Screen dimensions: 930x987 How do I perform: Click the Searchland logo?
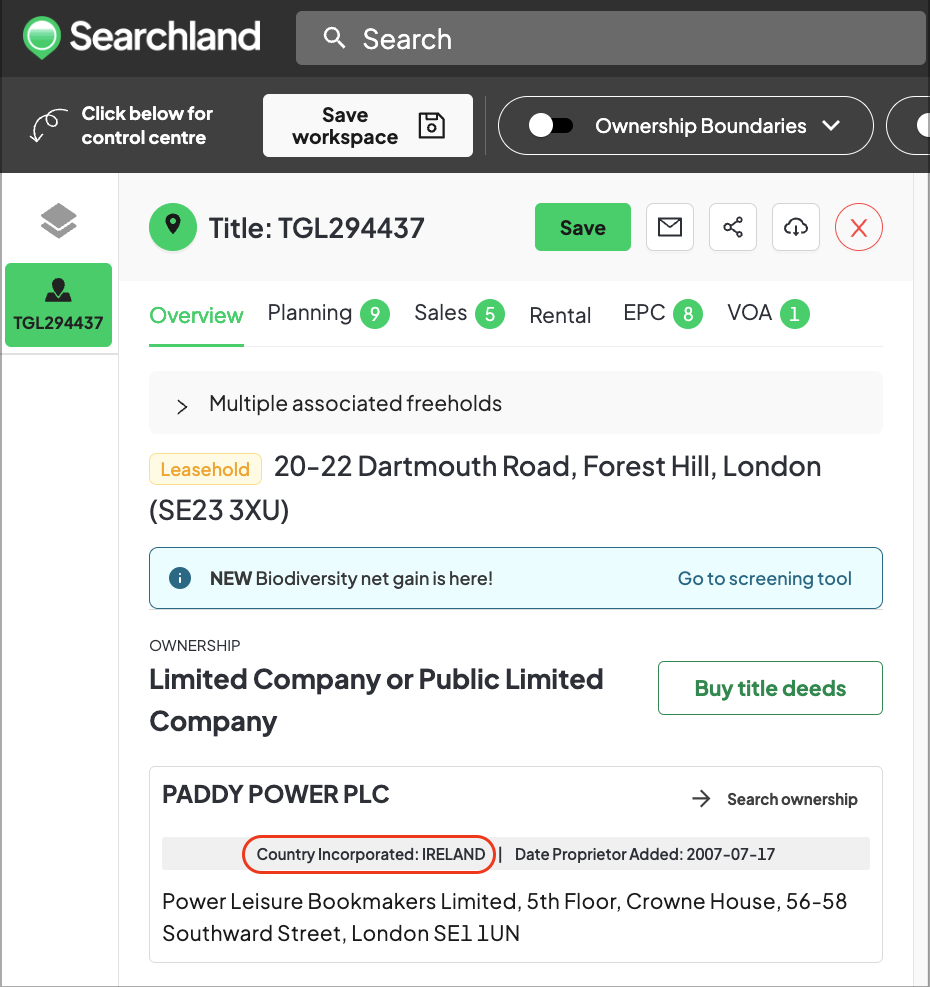(142, 37)
